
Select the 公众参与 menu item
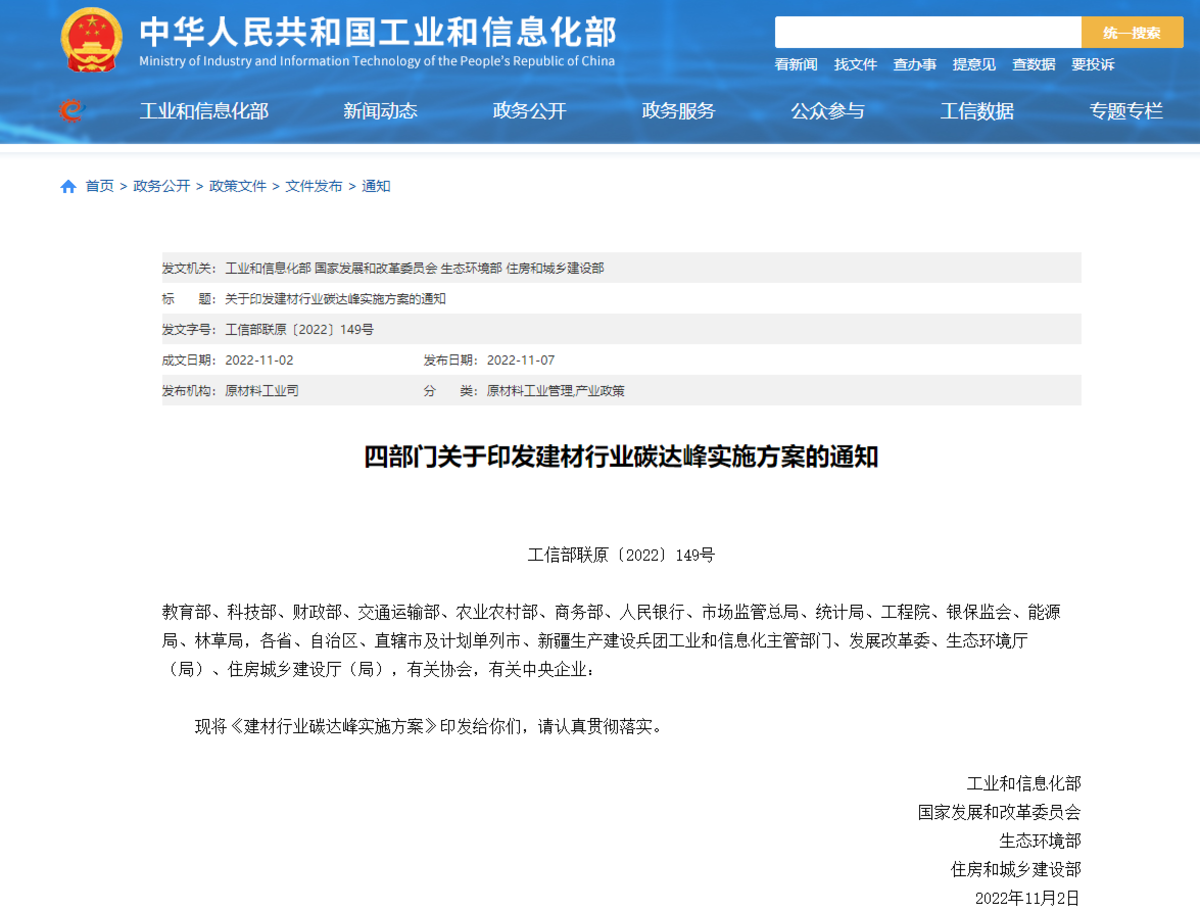(828, 111)
